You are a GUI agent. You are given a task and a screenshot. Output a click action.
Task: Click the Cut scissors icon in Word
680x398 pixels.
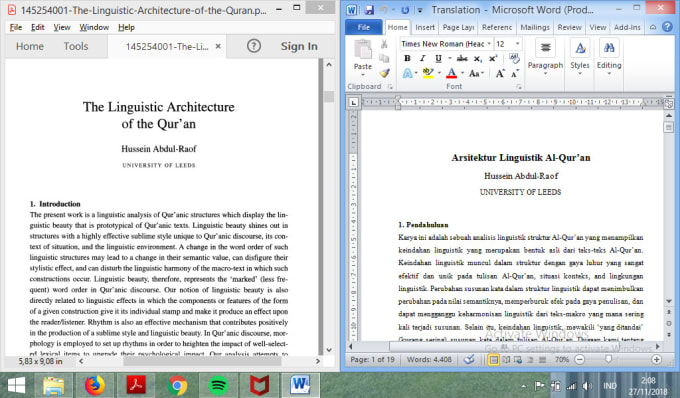(384, 44)
